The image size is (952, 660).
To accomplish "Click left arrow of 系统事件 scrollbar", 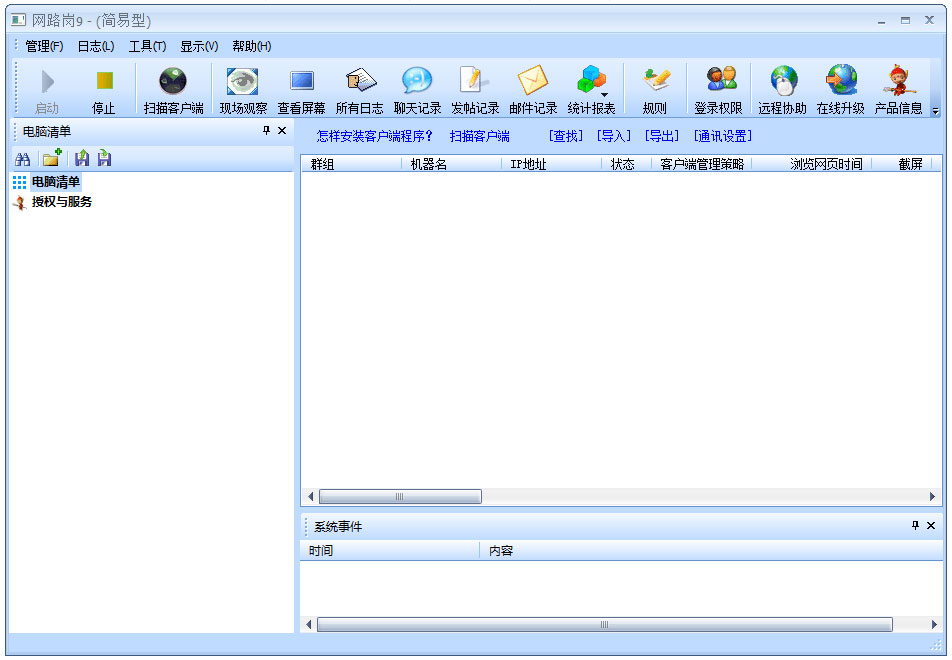I will click(308, 624).
